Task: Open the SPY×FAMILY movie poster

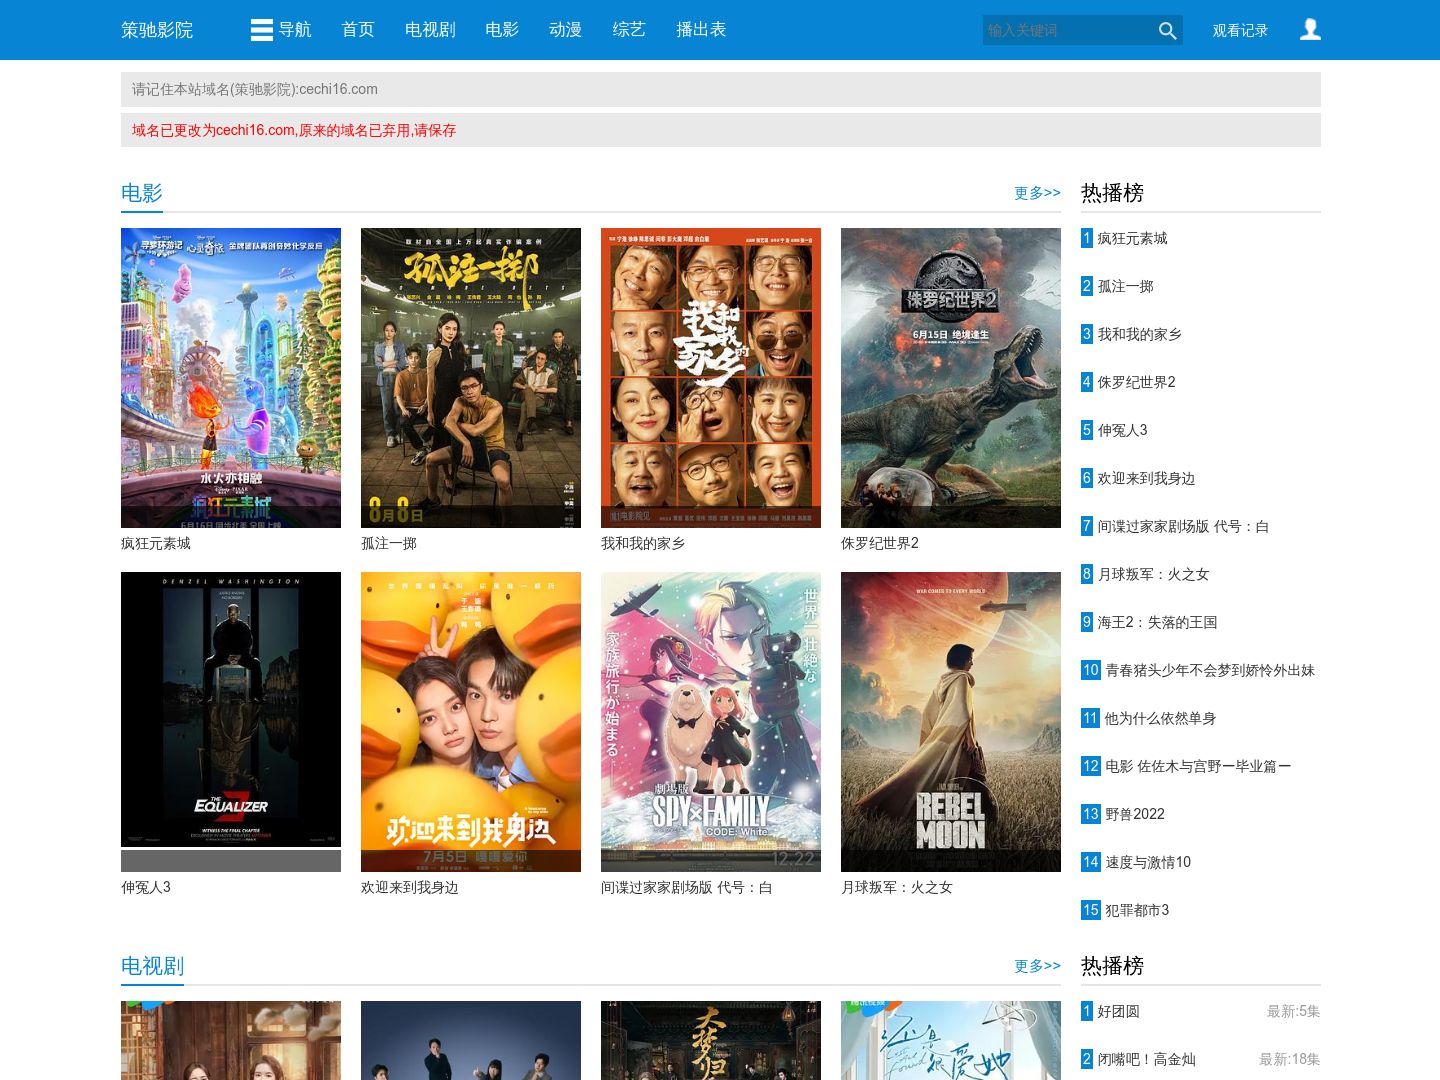Action: [711, 722]
